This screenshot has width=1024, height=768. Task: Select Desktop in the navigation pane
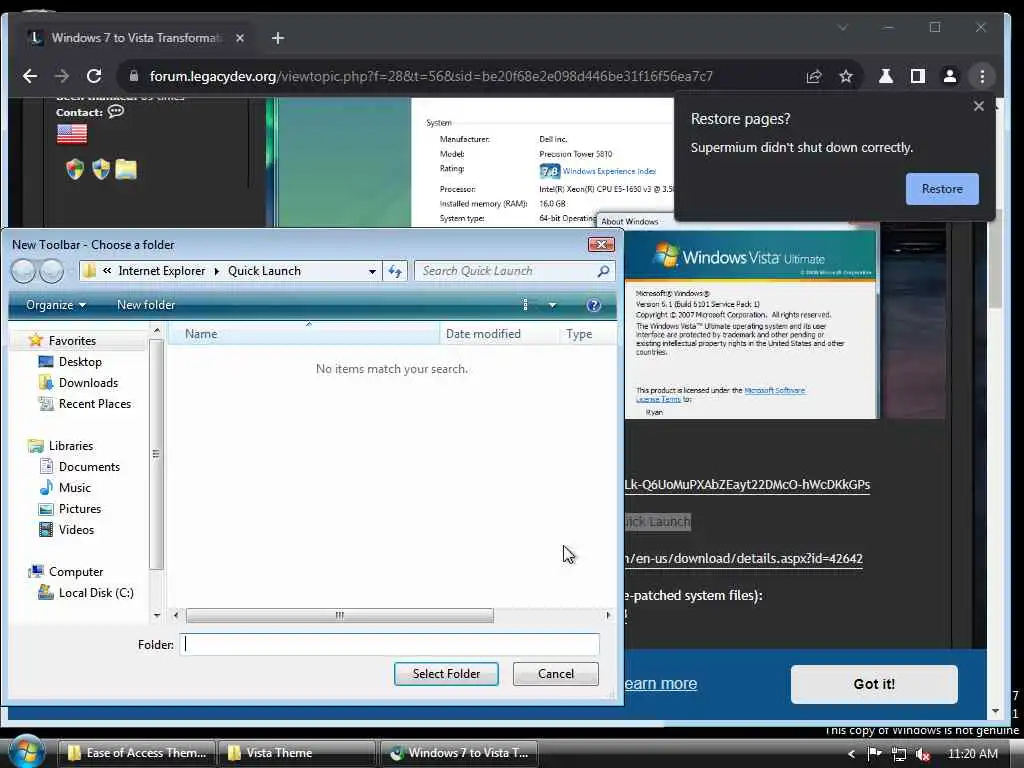80,362
